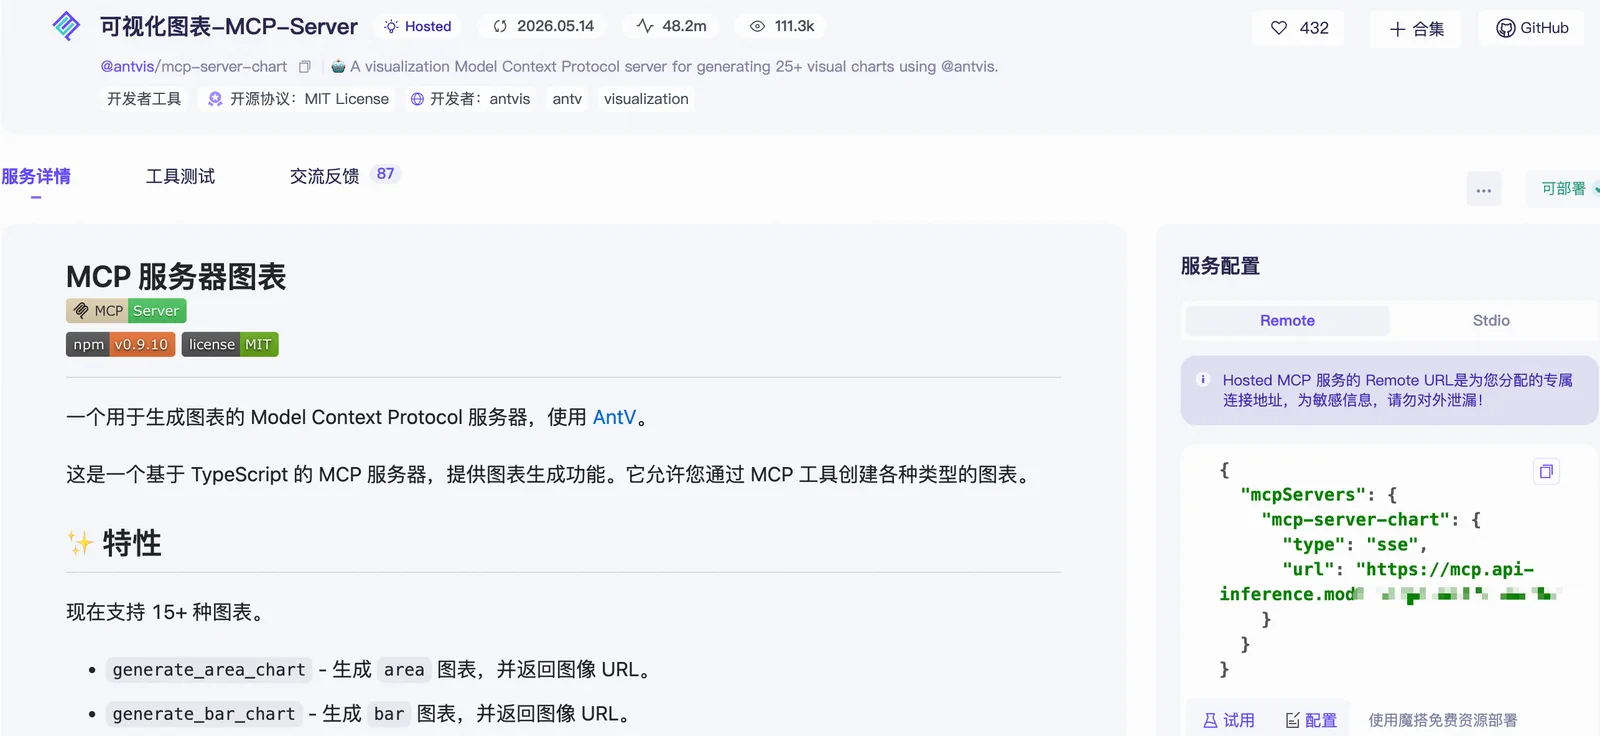Select the Remote configuration tab

point(1287,320)
